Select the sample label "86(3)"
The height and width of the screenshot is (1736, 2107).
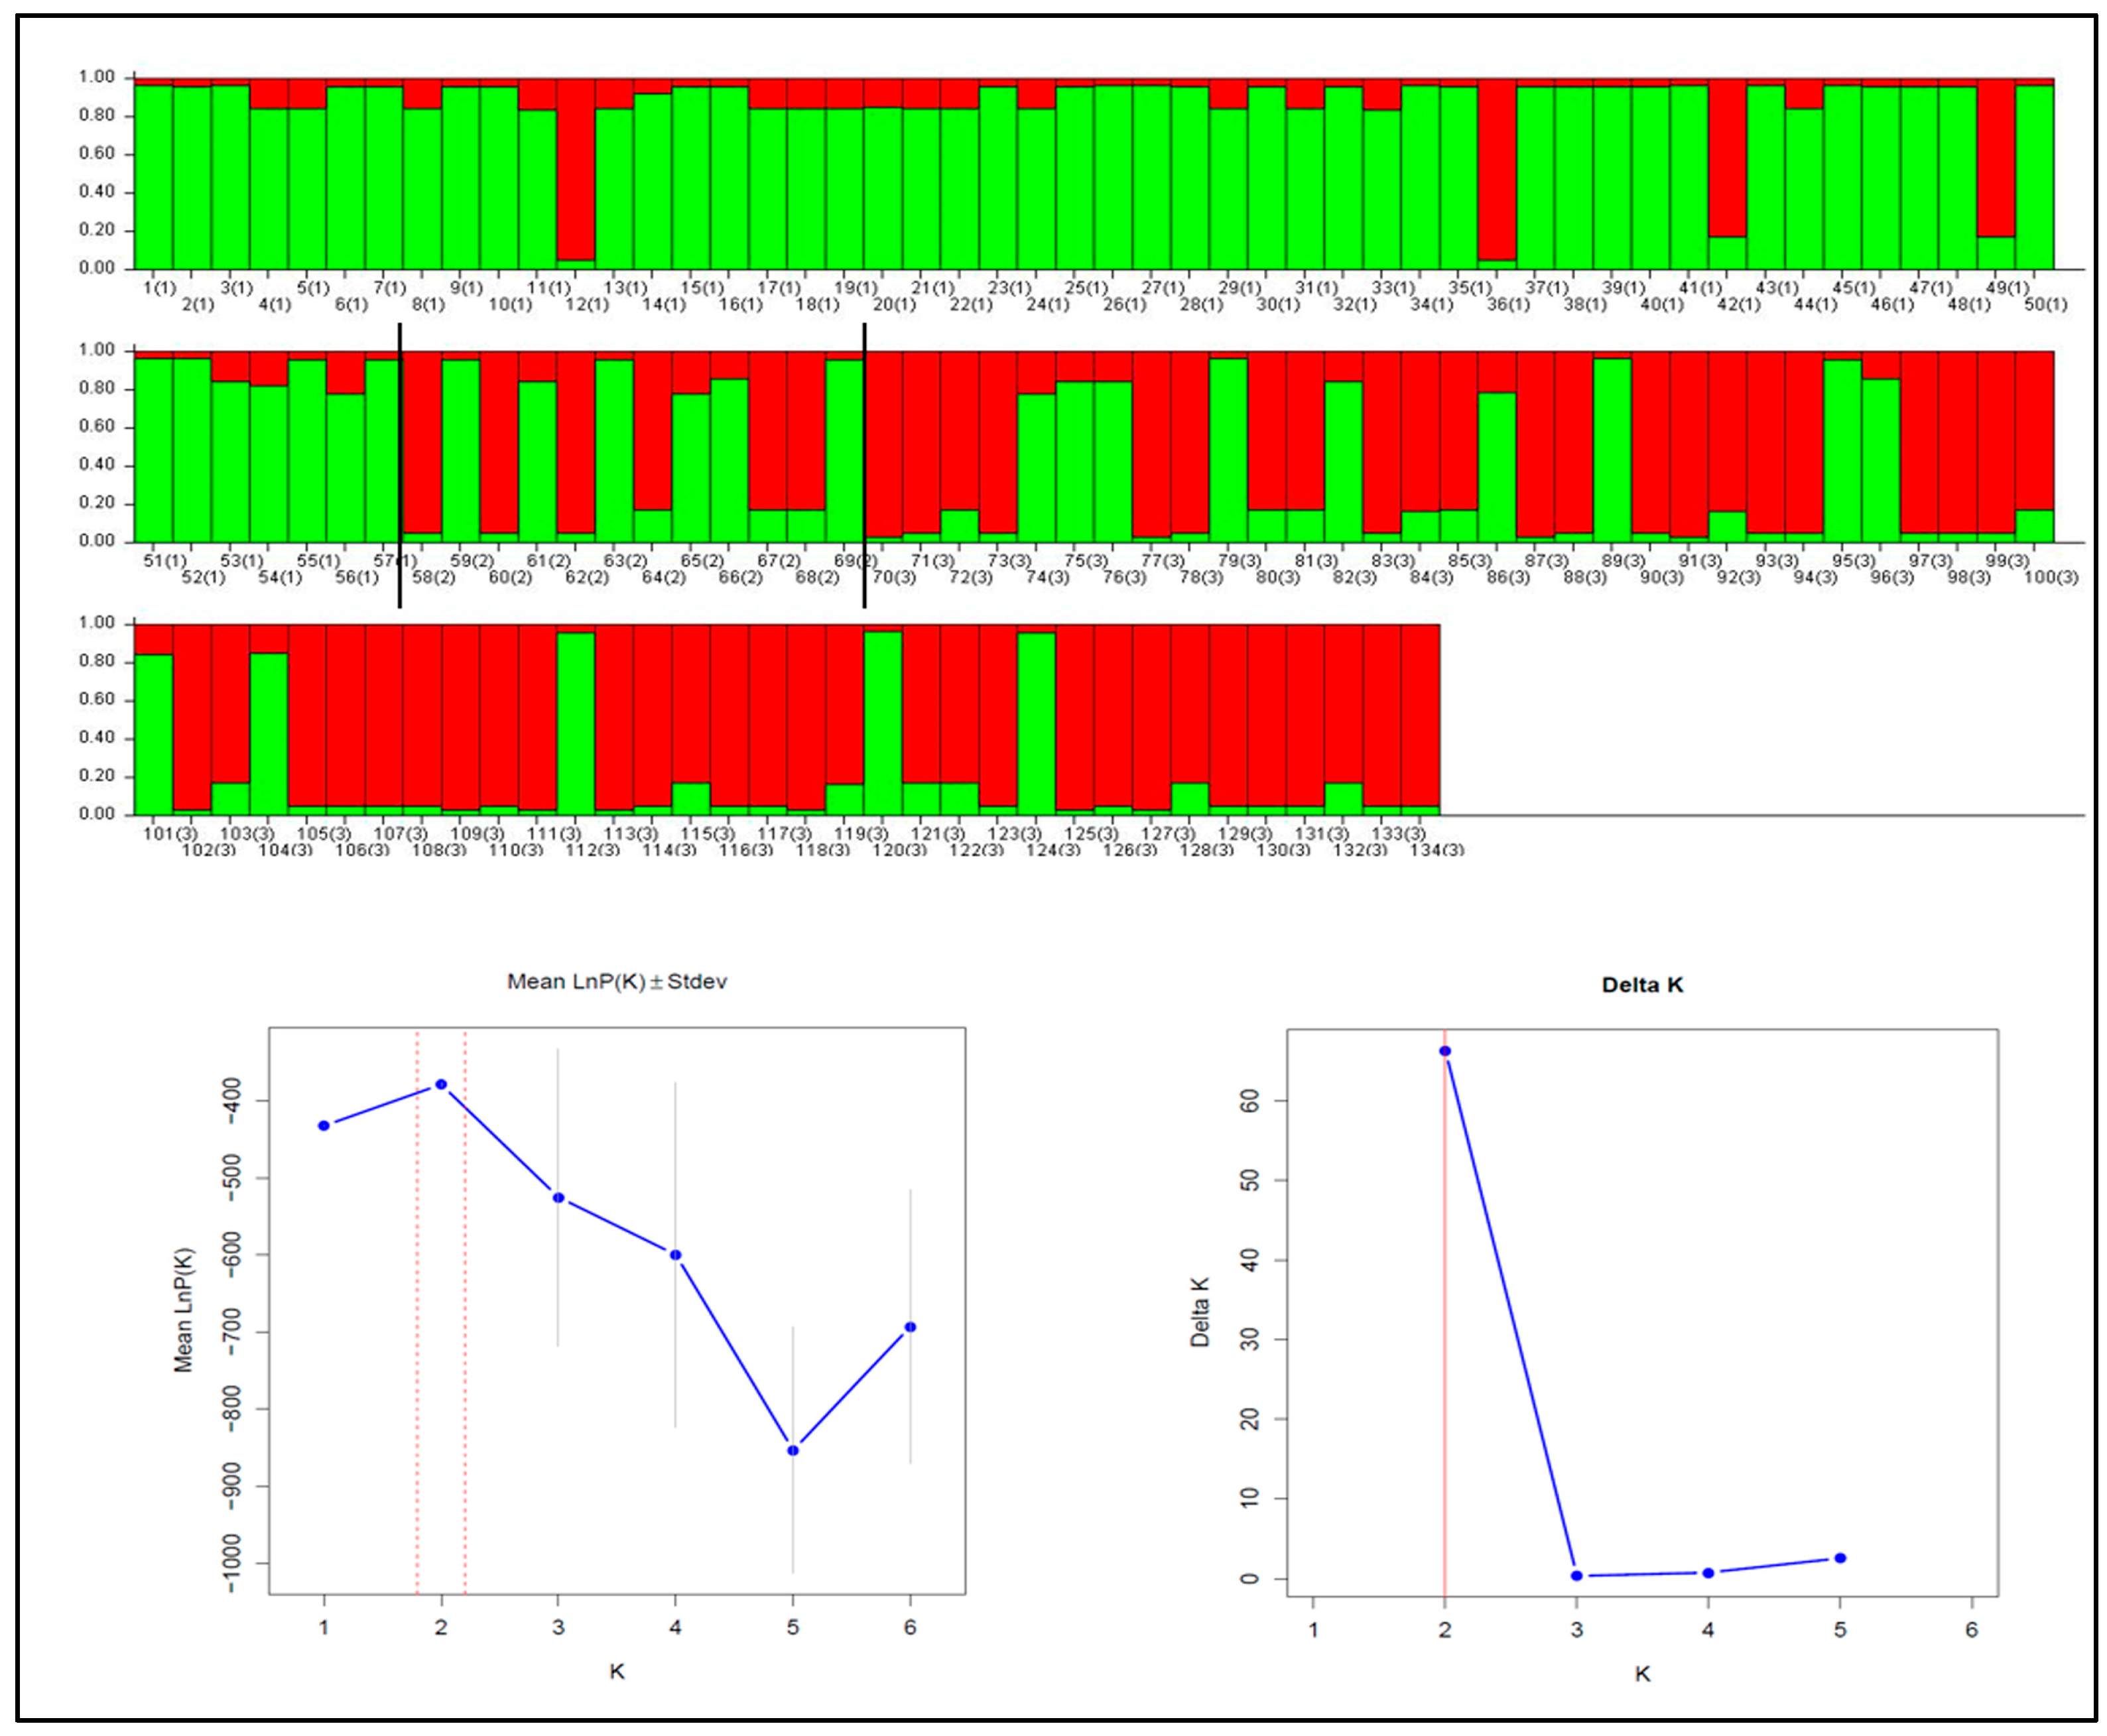point(1508,577)
